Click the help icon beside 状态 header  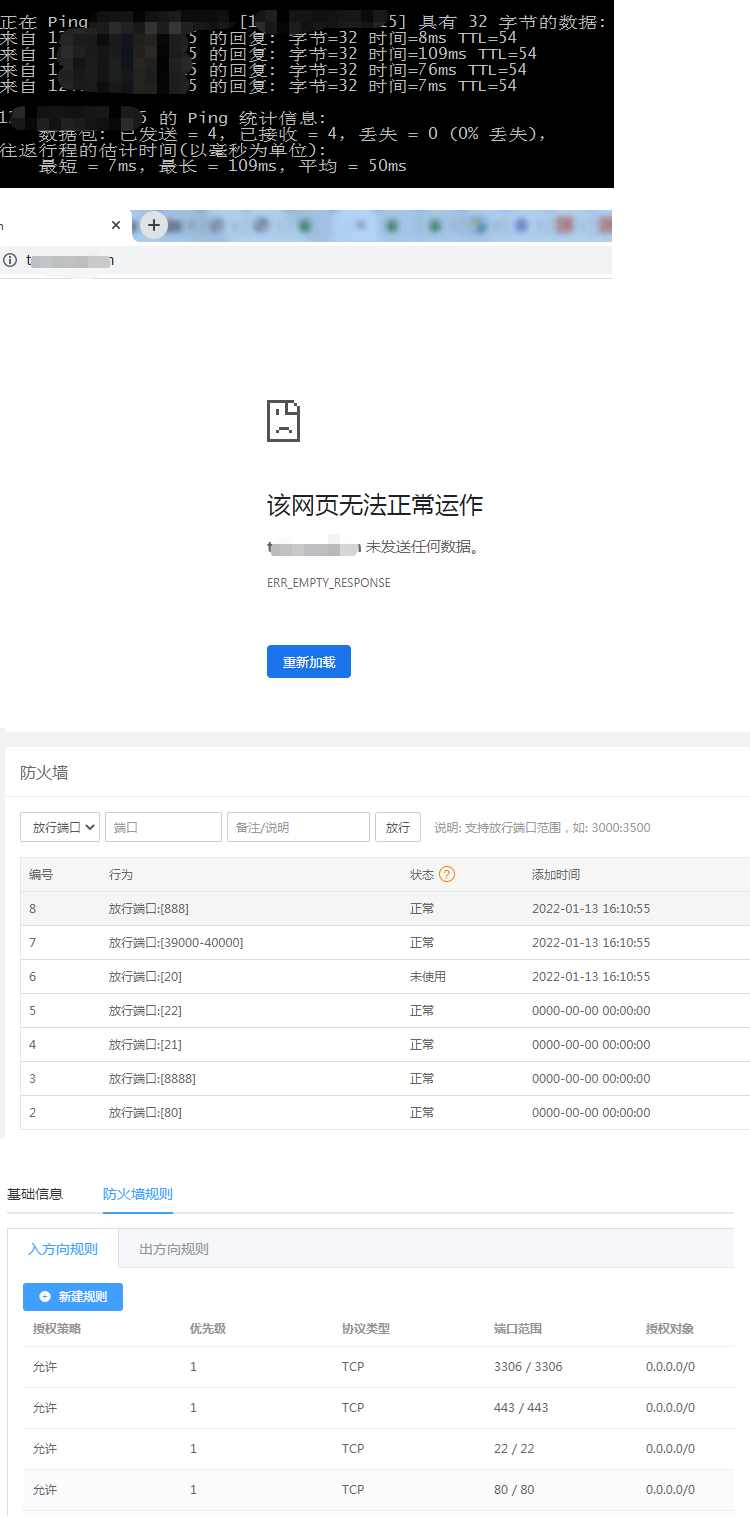tap(447, 874)
